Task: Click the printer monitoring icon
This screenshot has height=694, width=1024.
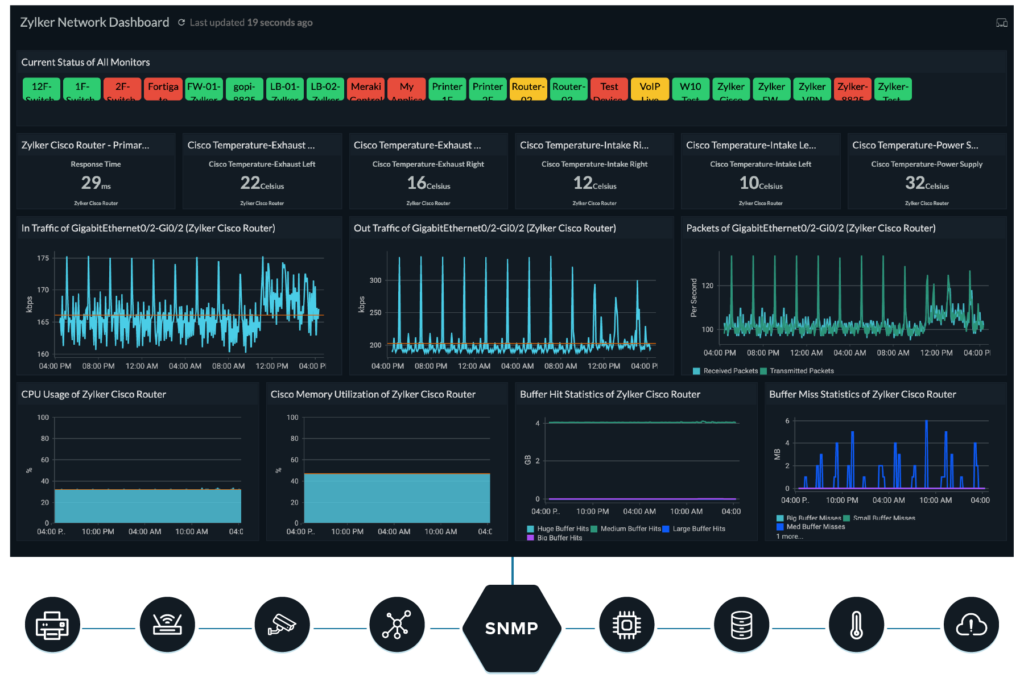Action: (52, 626)
